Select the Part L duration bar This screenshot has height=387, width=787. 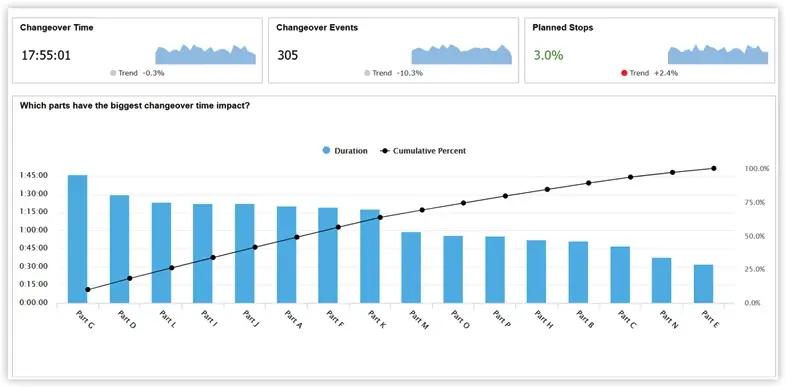pyautogui.click(x=161, y=253)
